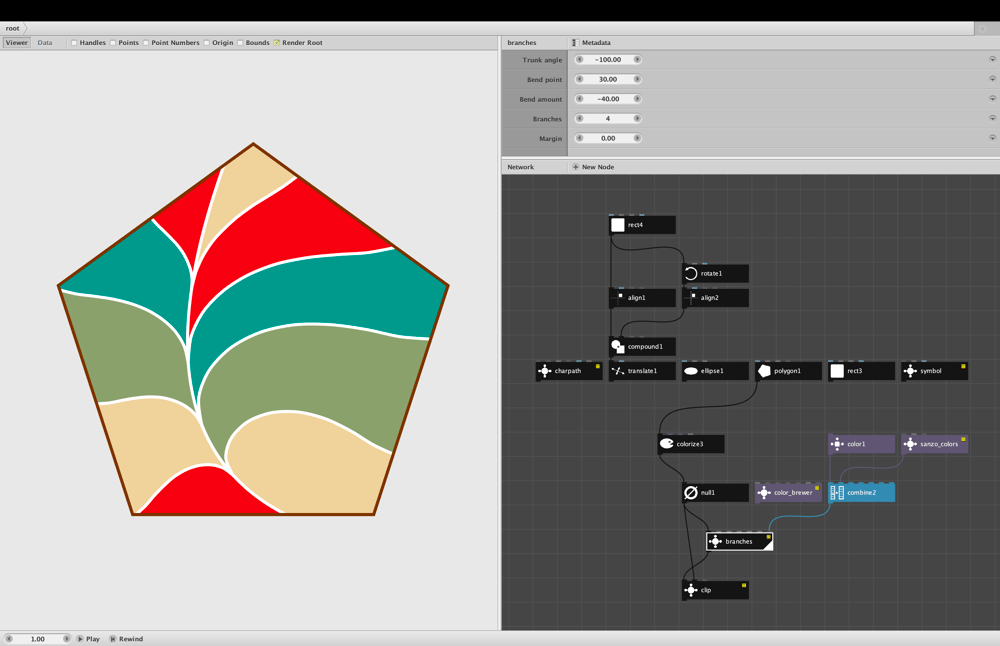The image size is (1000, 646).
Task: Select the sanzo_colors node icon
Action: (910, 444)
